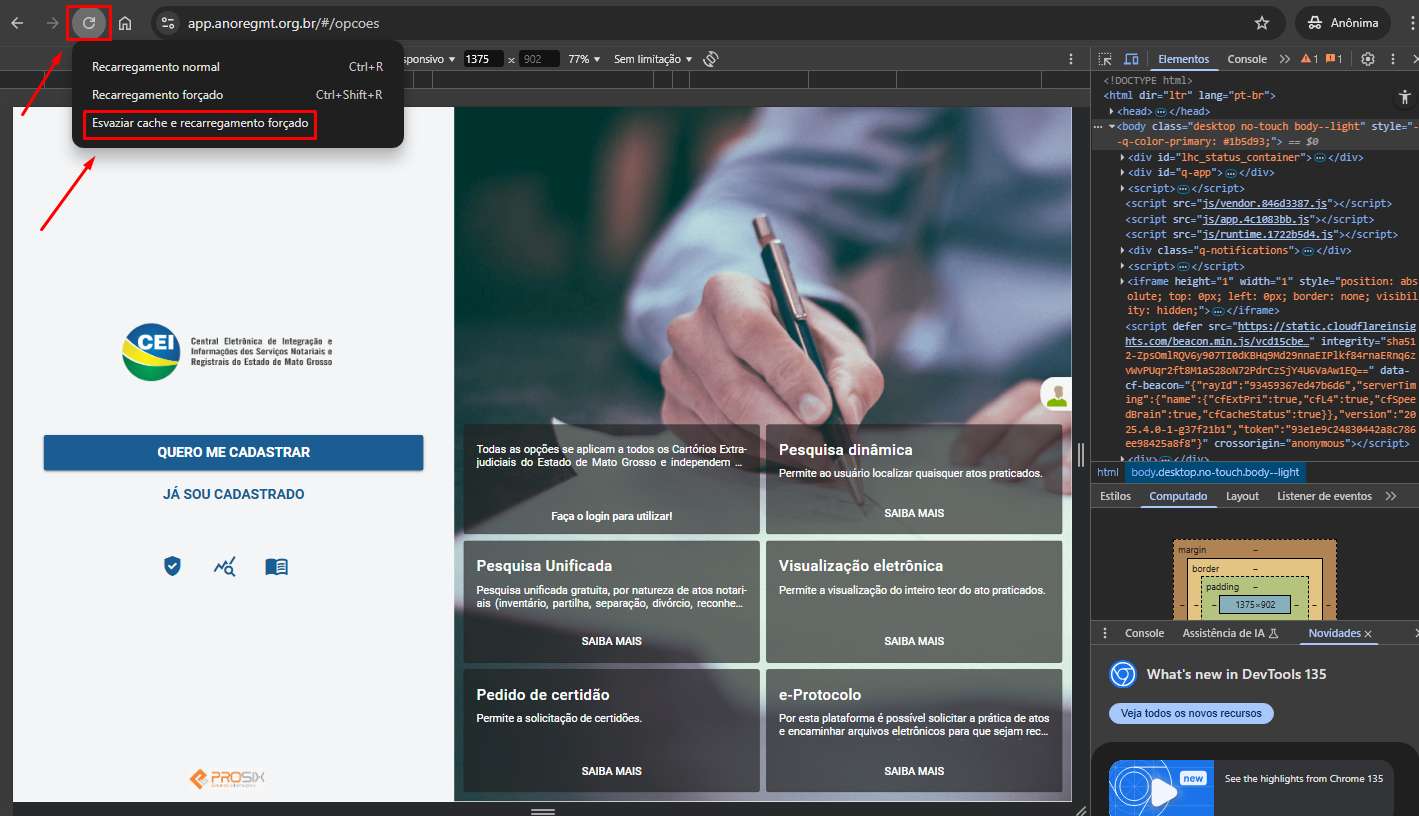The width and height of the screenshot is (1419, 816).
Task: Switch to the Estilos tab
Action: (1115, 496)
